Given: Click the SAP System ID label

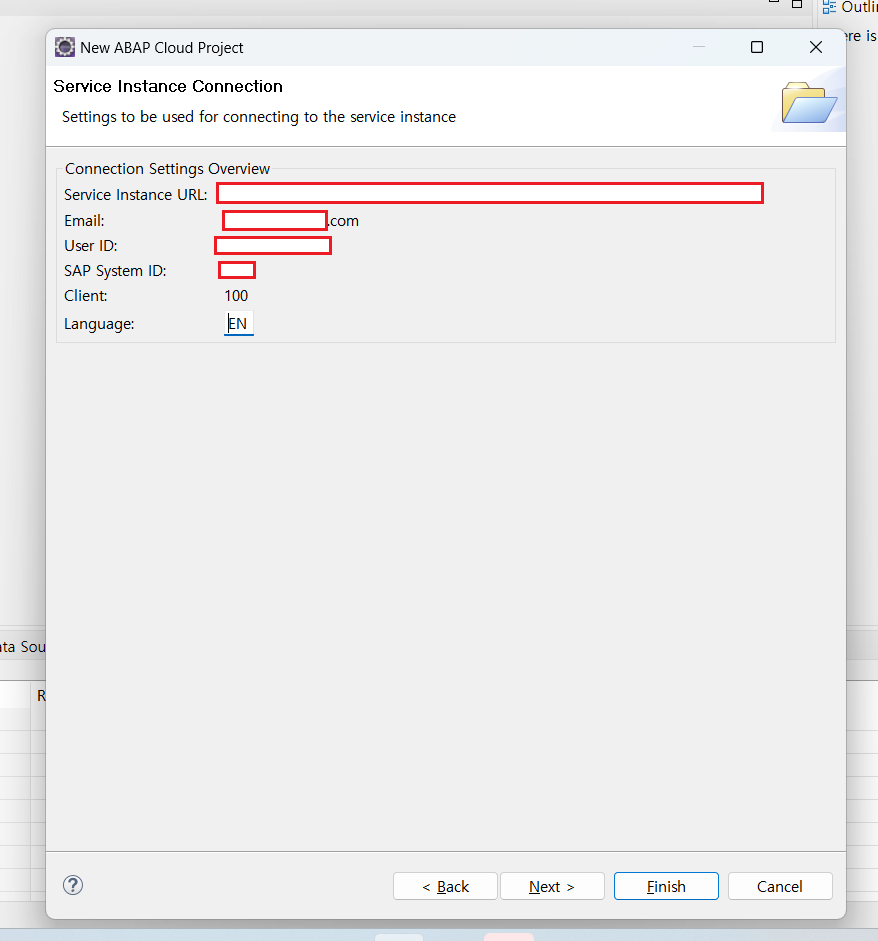Looking at the screenshot, I should pos(115,271).
